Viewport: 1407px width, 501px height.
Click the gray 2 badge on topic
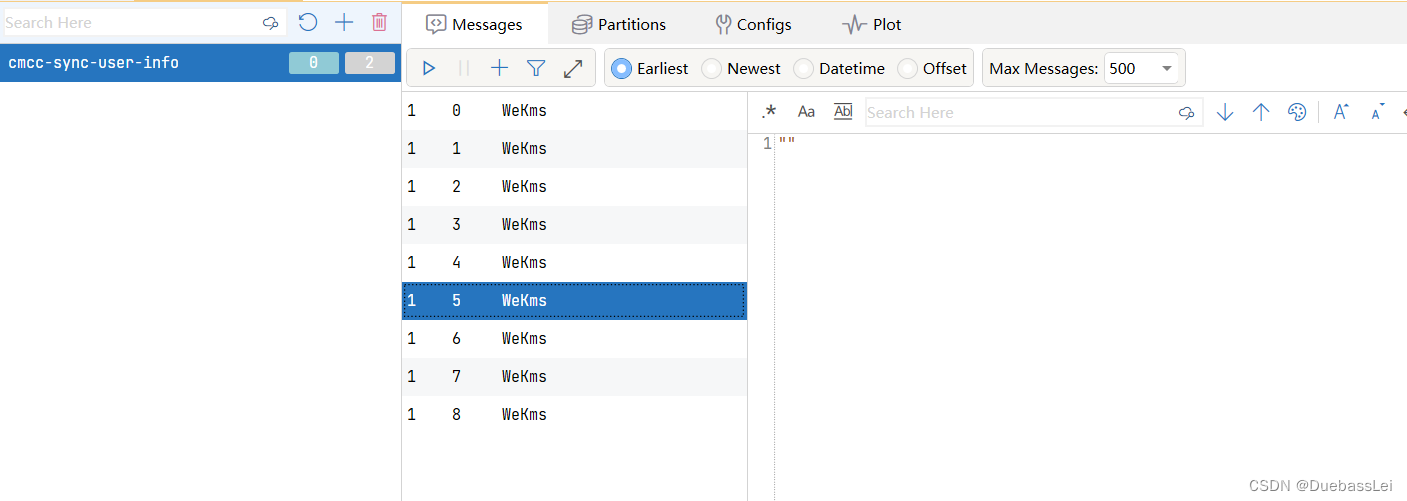click(x=370, y=63)
